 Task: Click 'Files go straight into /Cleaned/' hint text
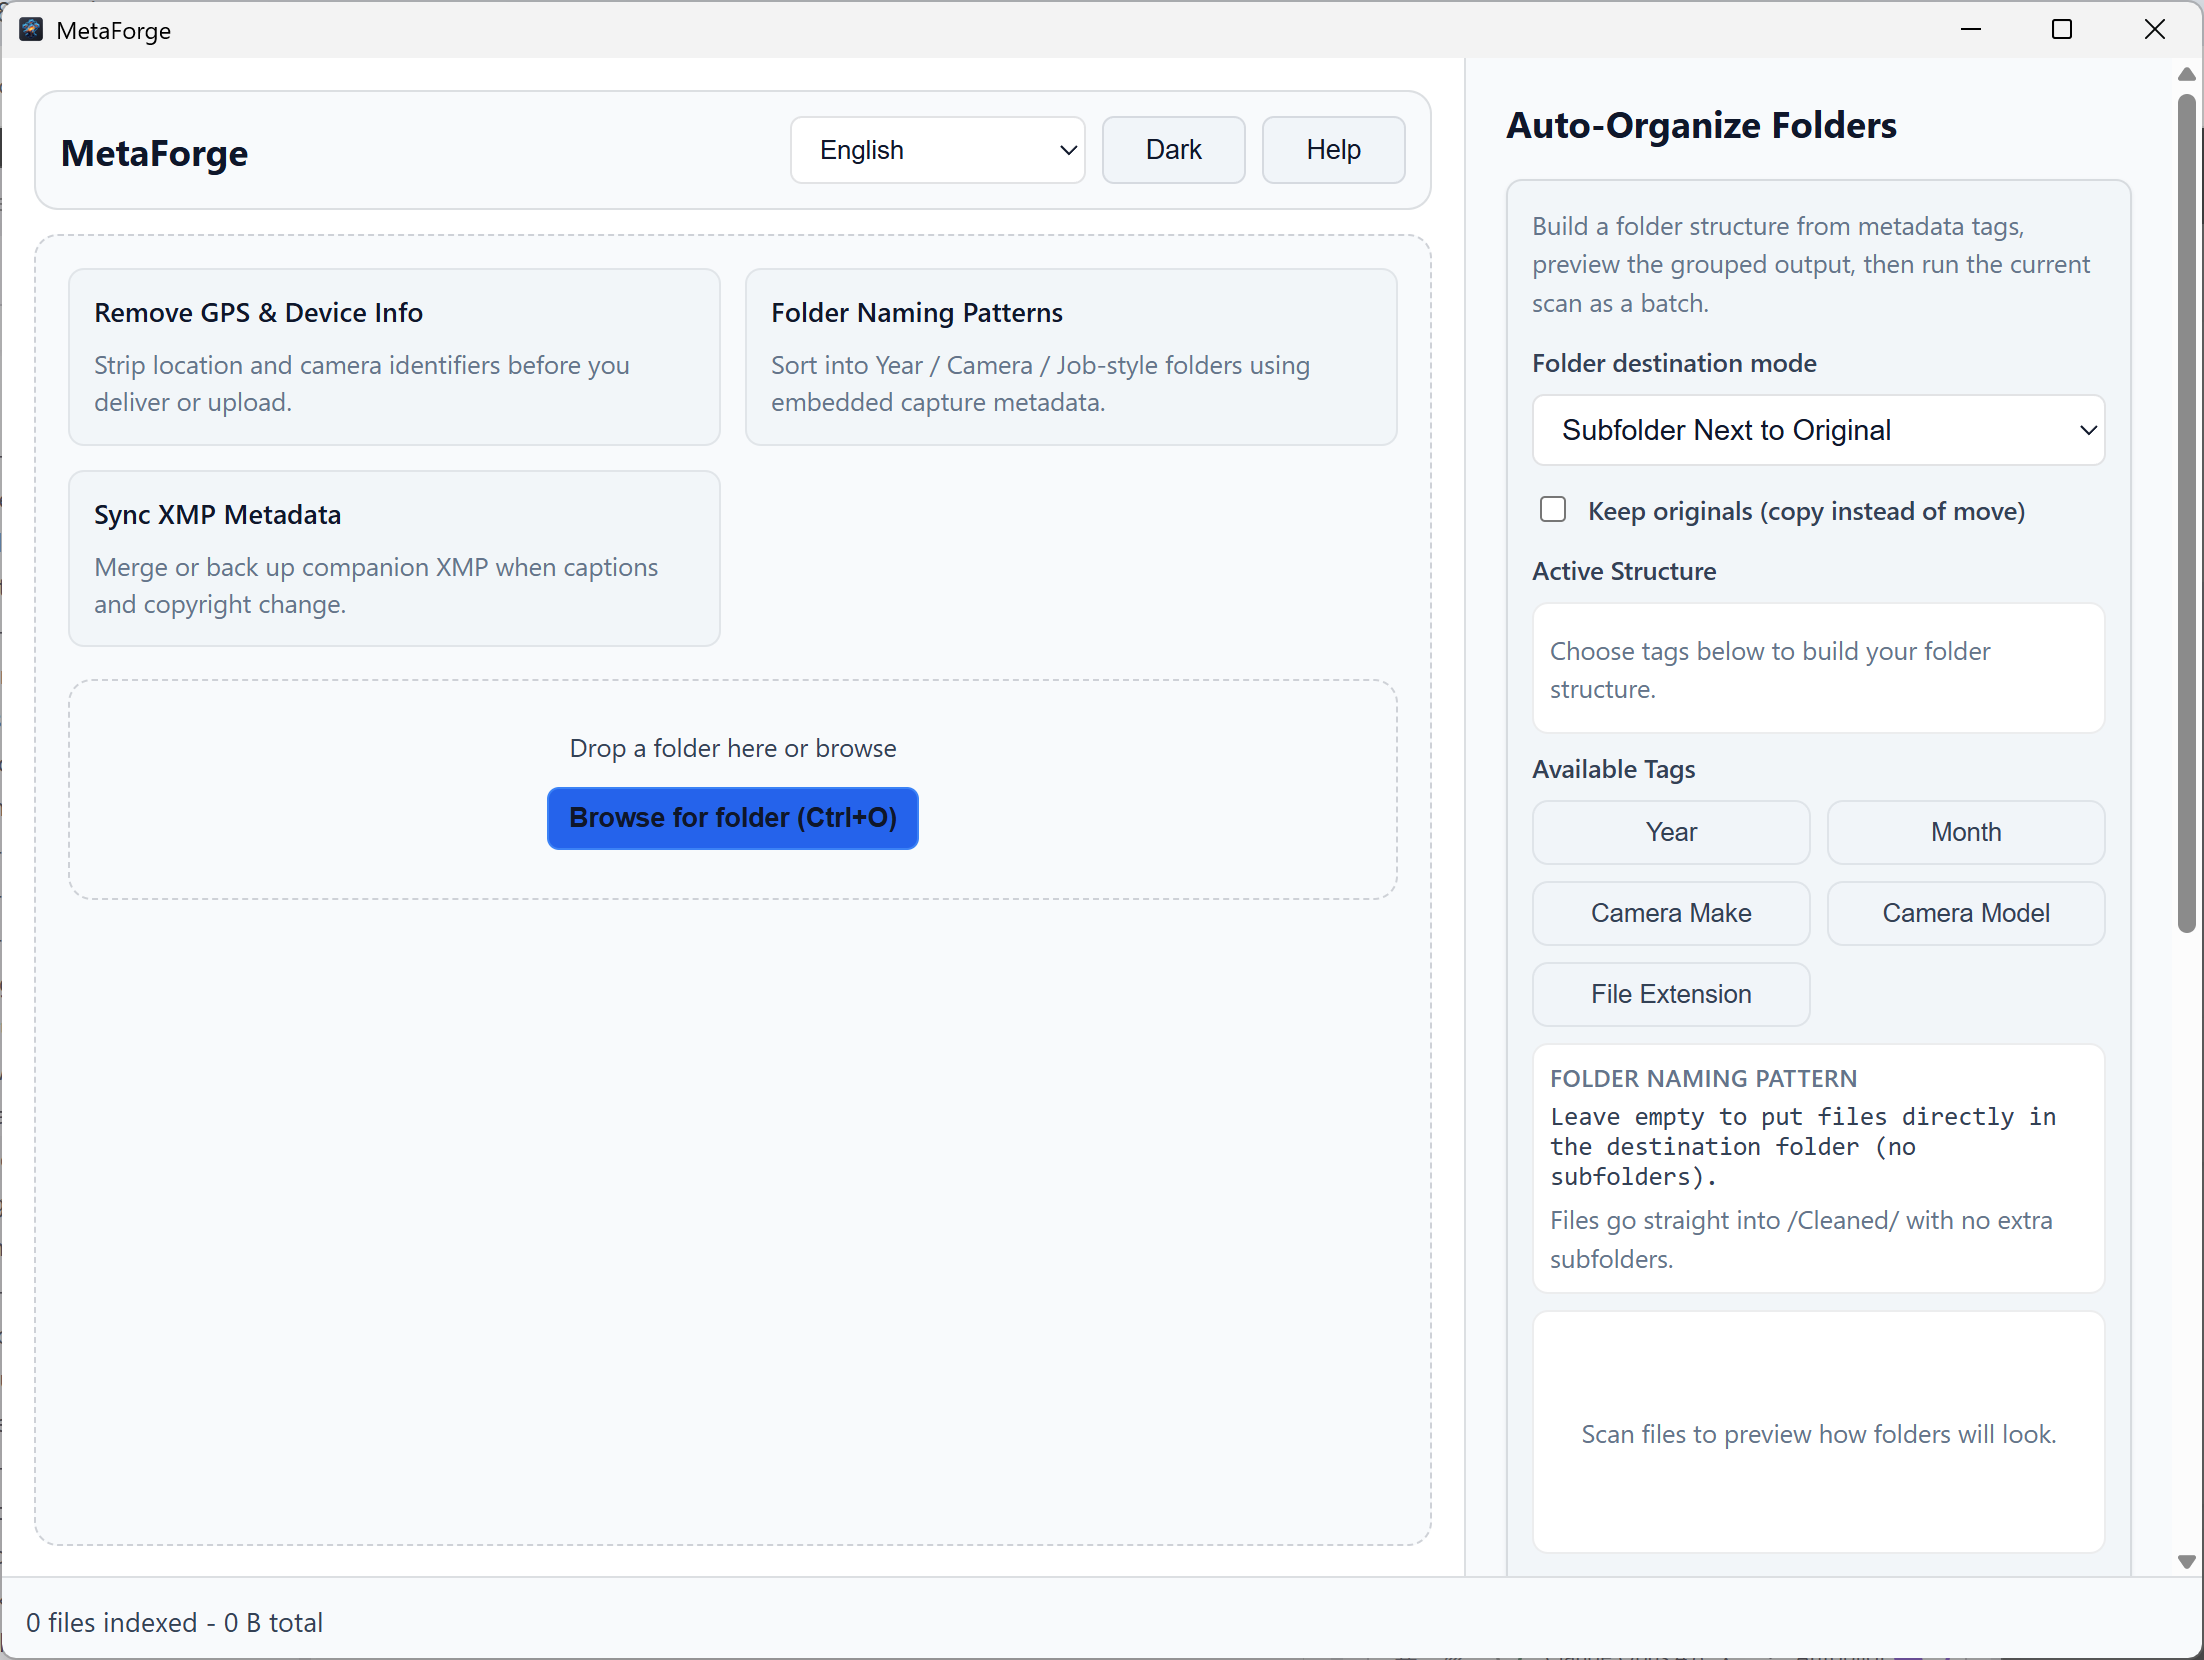pos(1801,1239)
